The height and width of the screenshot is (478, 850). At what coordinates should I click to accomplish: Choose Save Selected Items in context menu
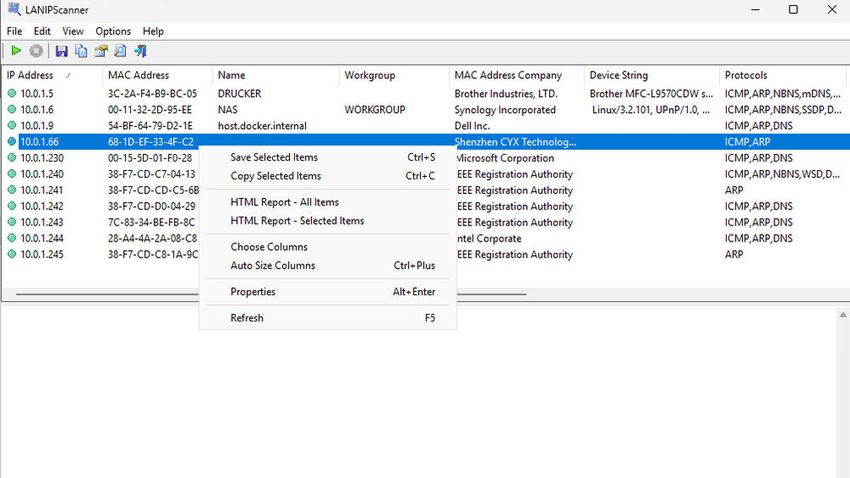[328, 157]
